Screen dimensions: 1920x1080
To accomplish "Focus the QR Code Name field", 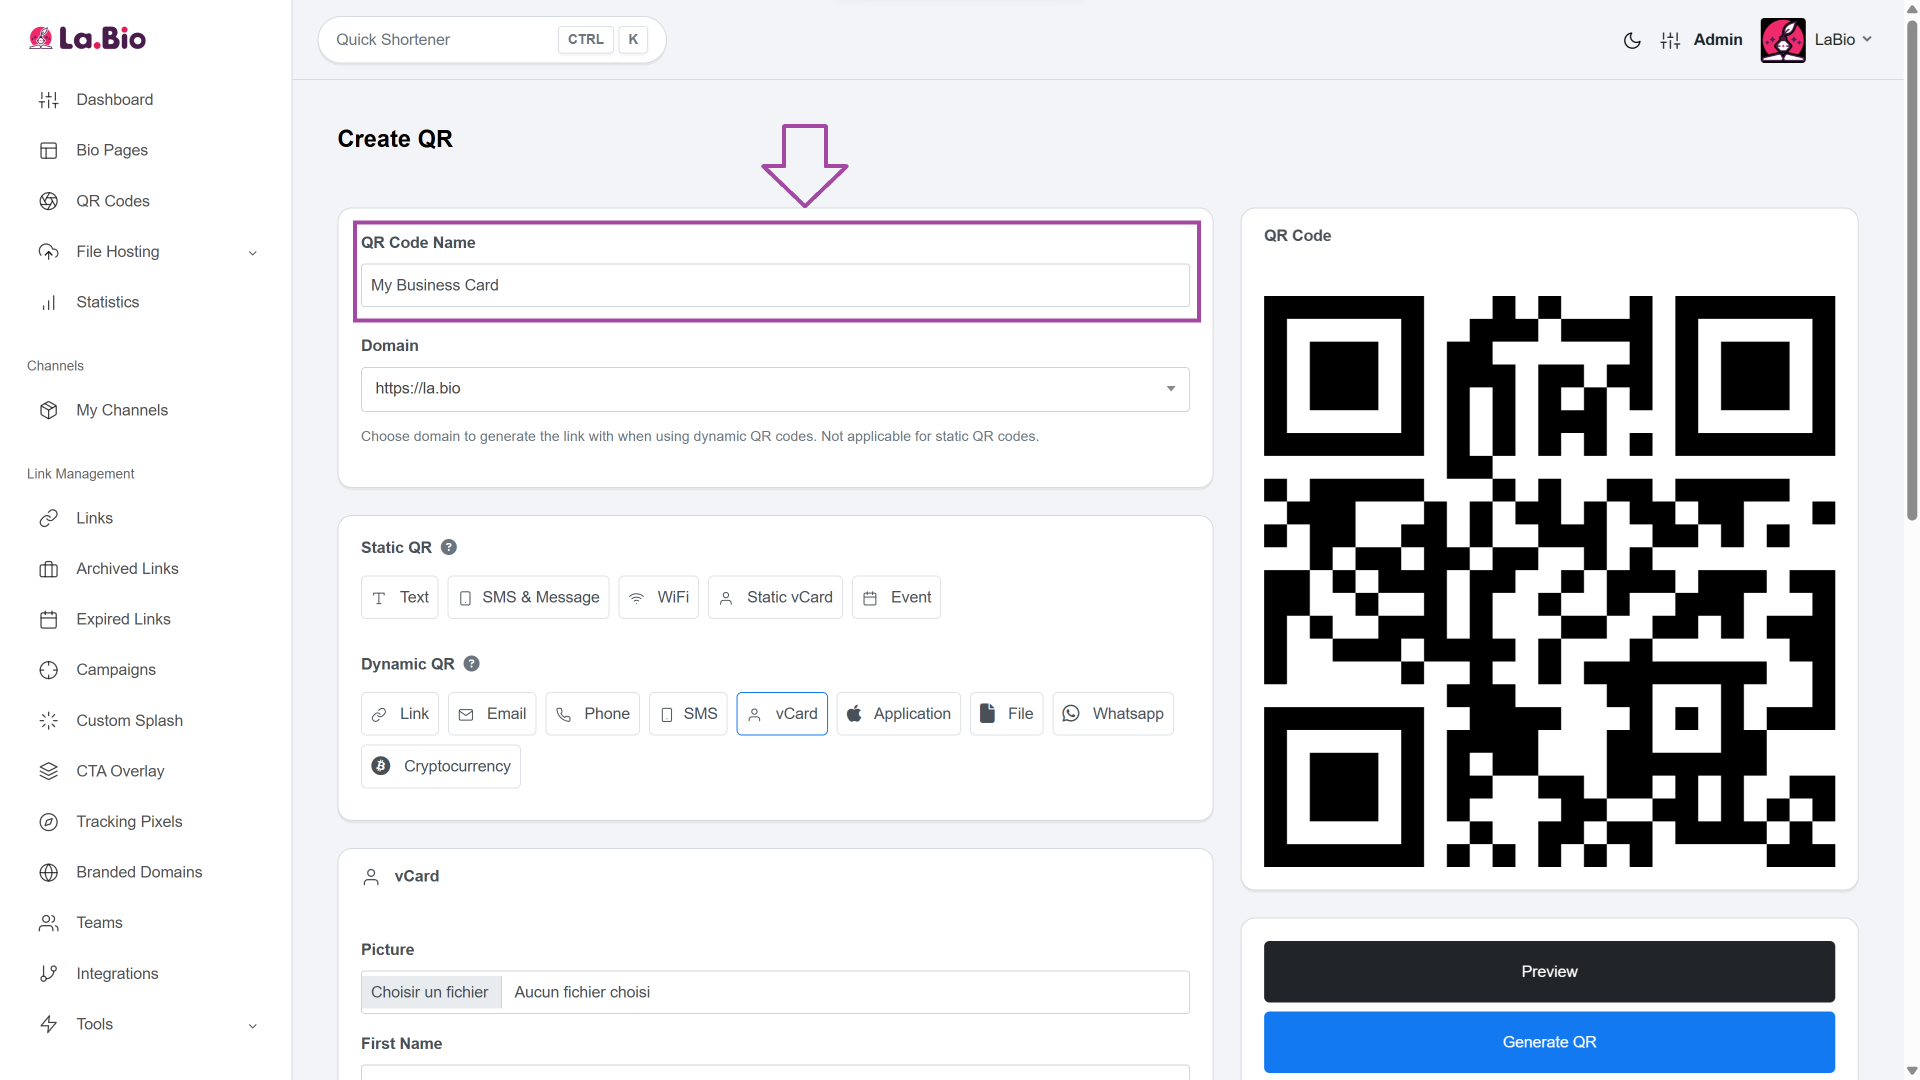I will (x=775, y=286).
